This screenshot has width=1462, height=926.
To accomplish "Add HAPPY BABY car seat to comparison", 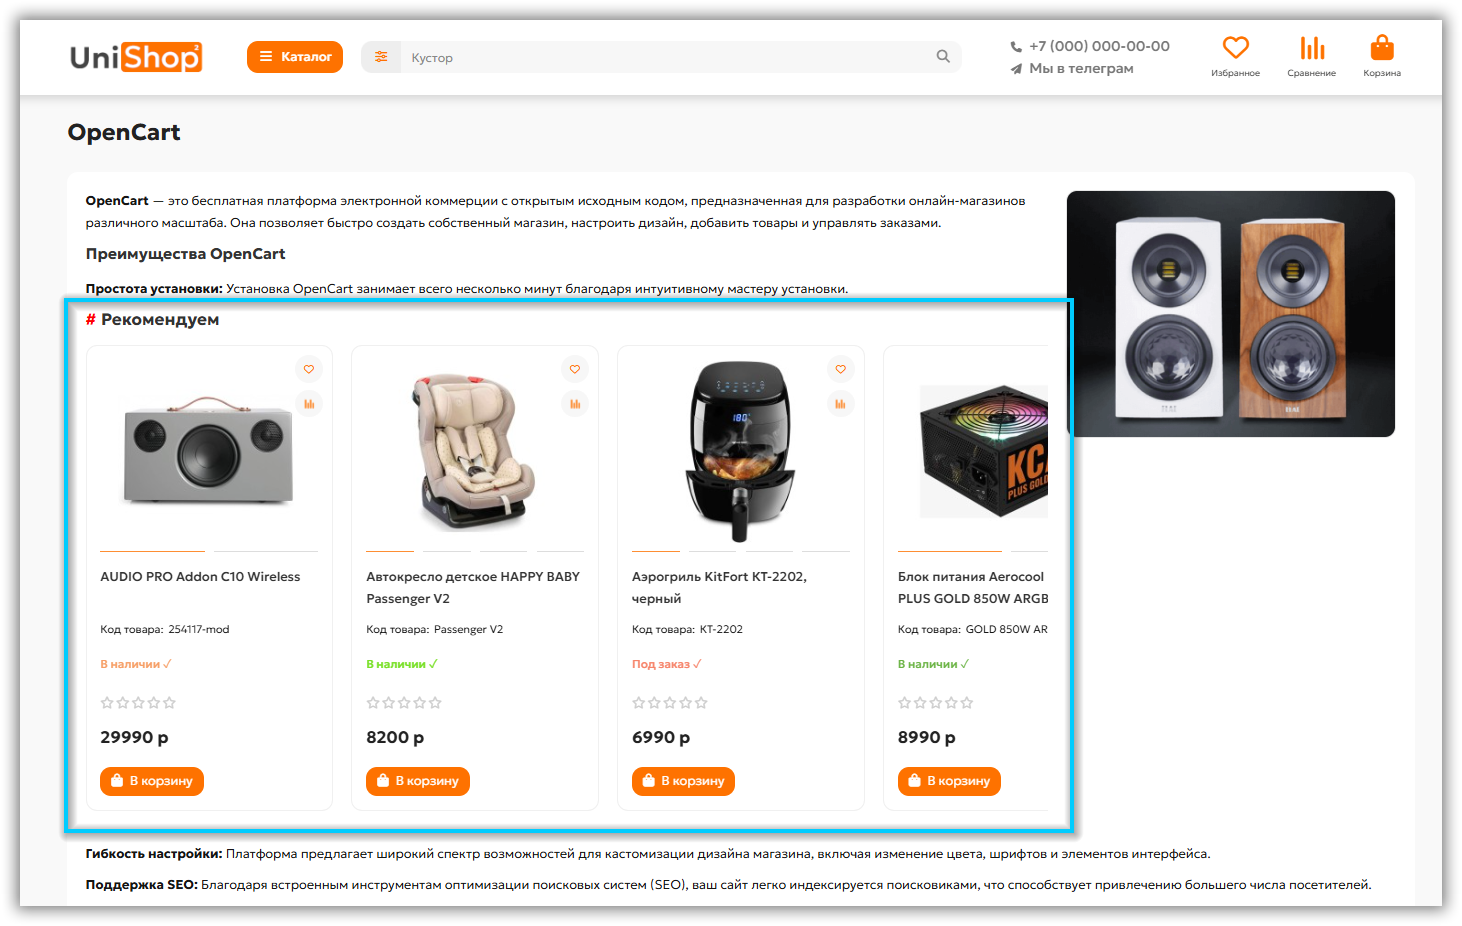I will tap(575, 404).
